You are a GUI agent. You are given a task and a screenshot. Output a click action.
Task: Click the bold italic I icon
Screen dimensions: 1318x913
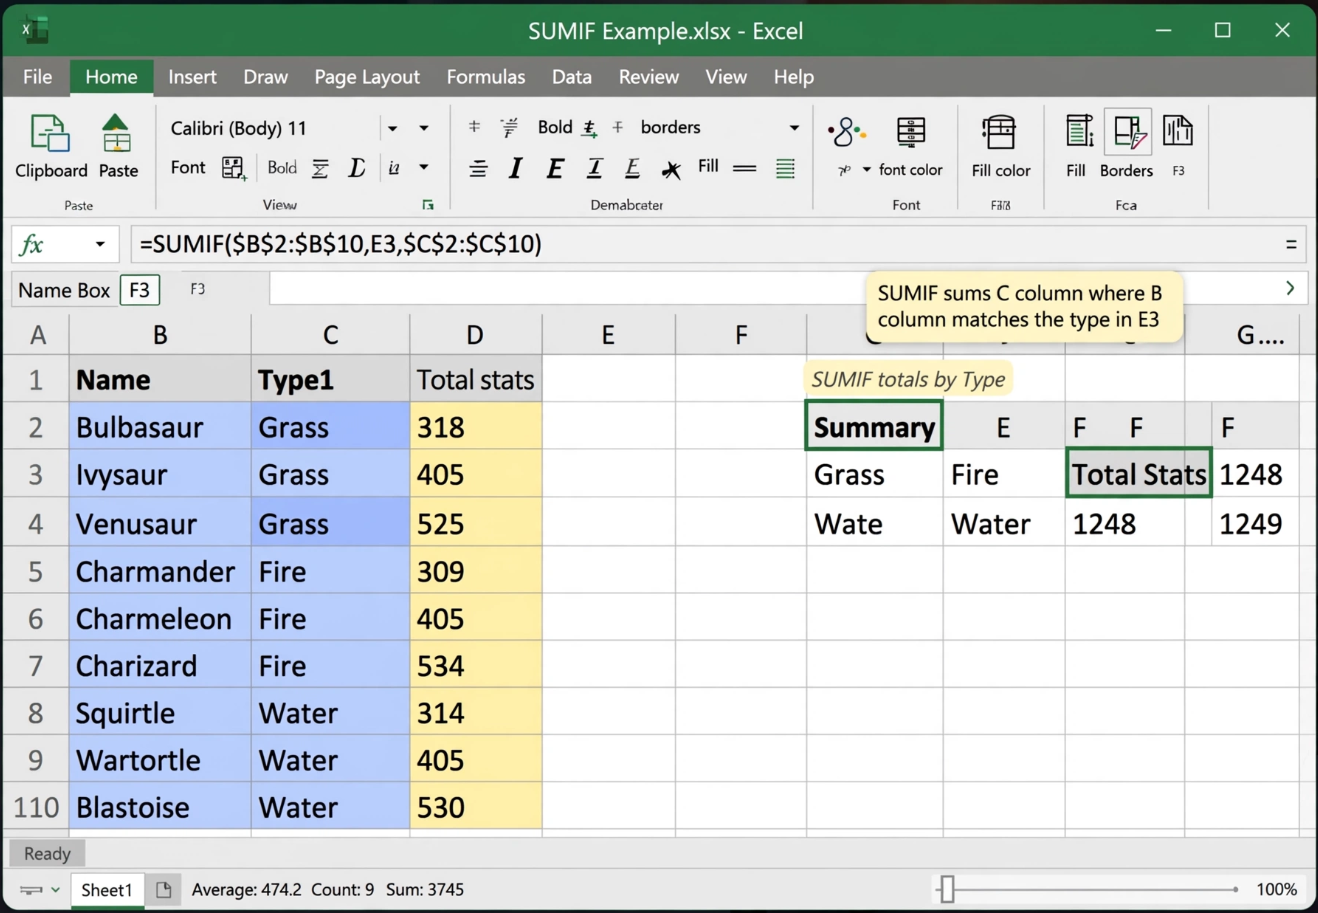click(x=516, y=169)
